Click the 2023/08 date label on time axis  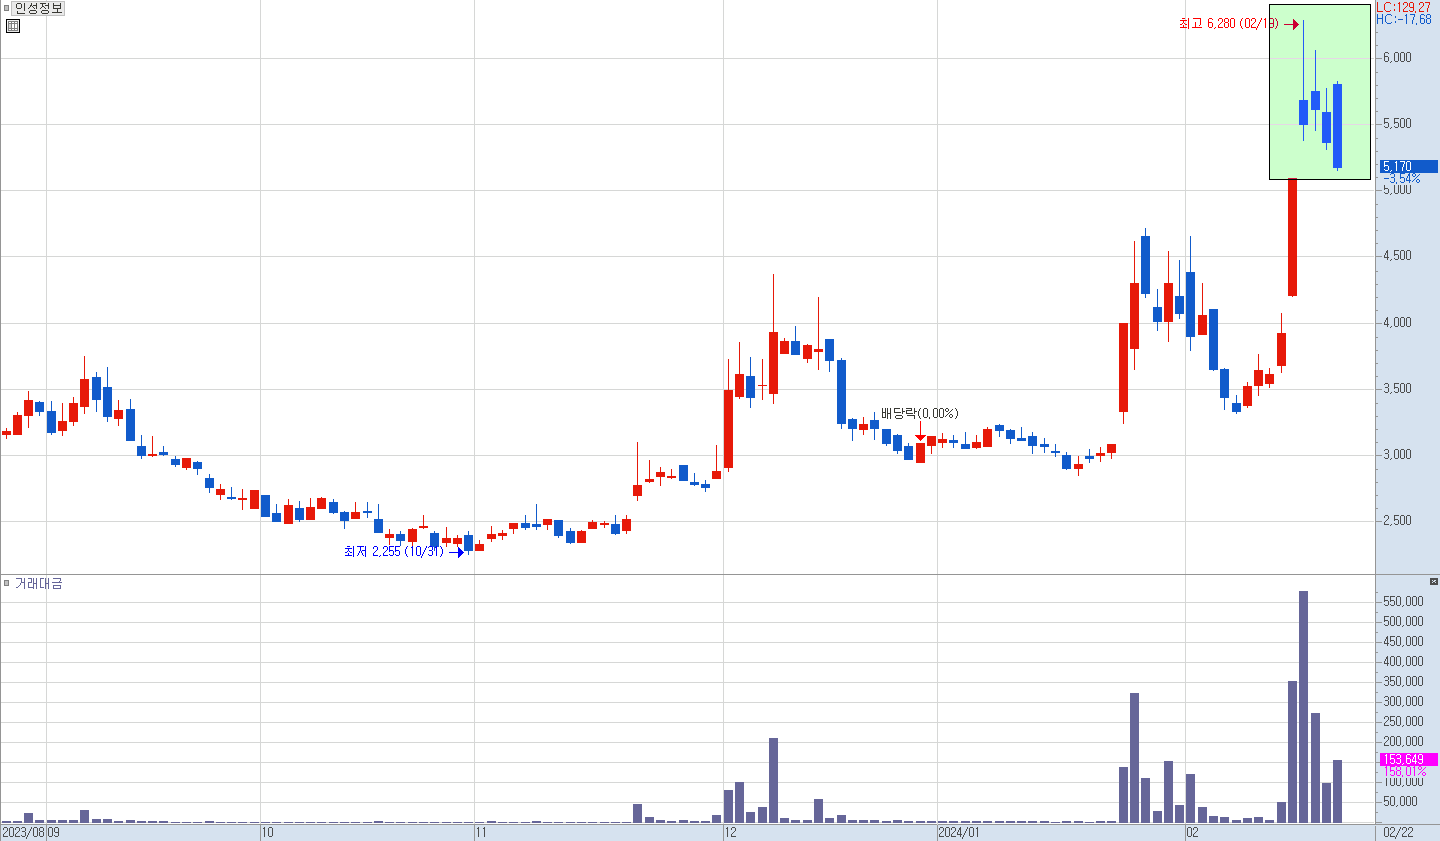click(x=23, y=833)
